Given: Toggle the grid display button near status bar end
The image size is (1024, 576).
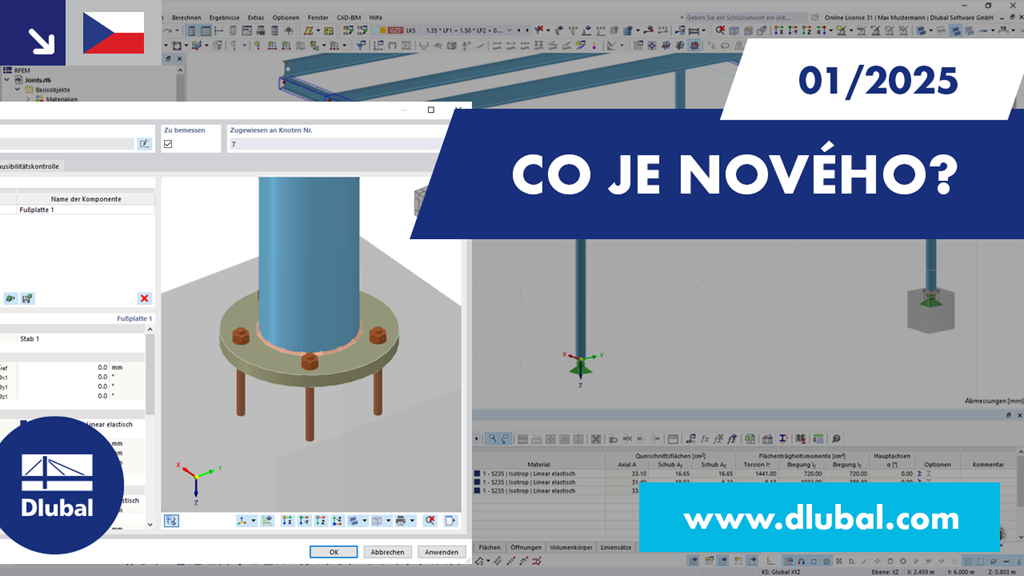Looking at the screenshot, I should pos(968,561).
